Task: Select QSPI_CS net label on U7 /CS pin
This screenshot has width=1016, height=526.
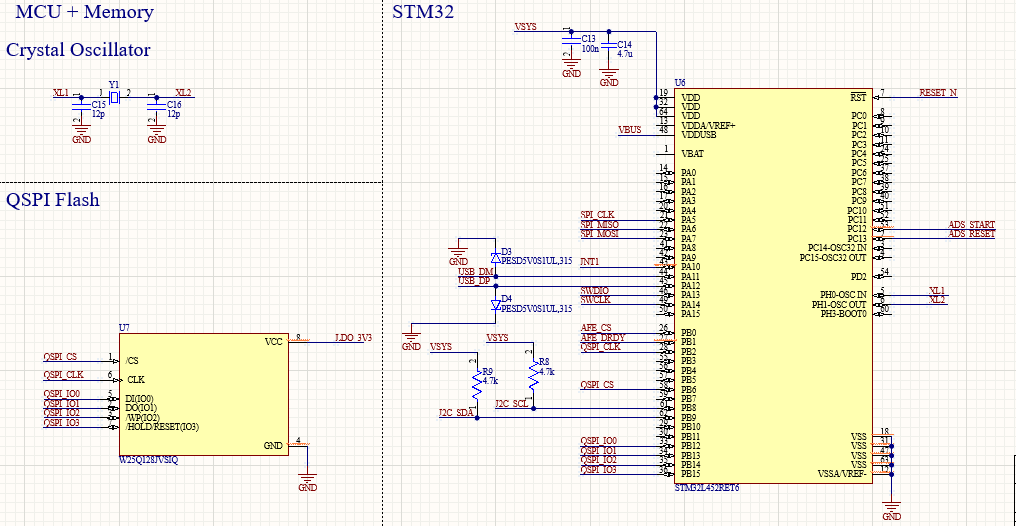Action: [x=60, y=356]
